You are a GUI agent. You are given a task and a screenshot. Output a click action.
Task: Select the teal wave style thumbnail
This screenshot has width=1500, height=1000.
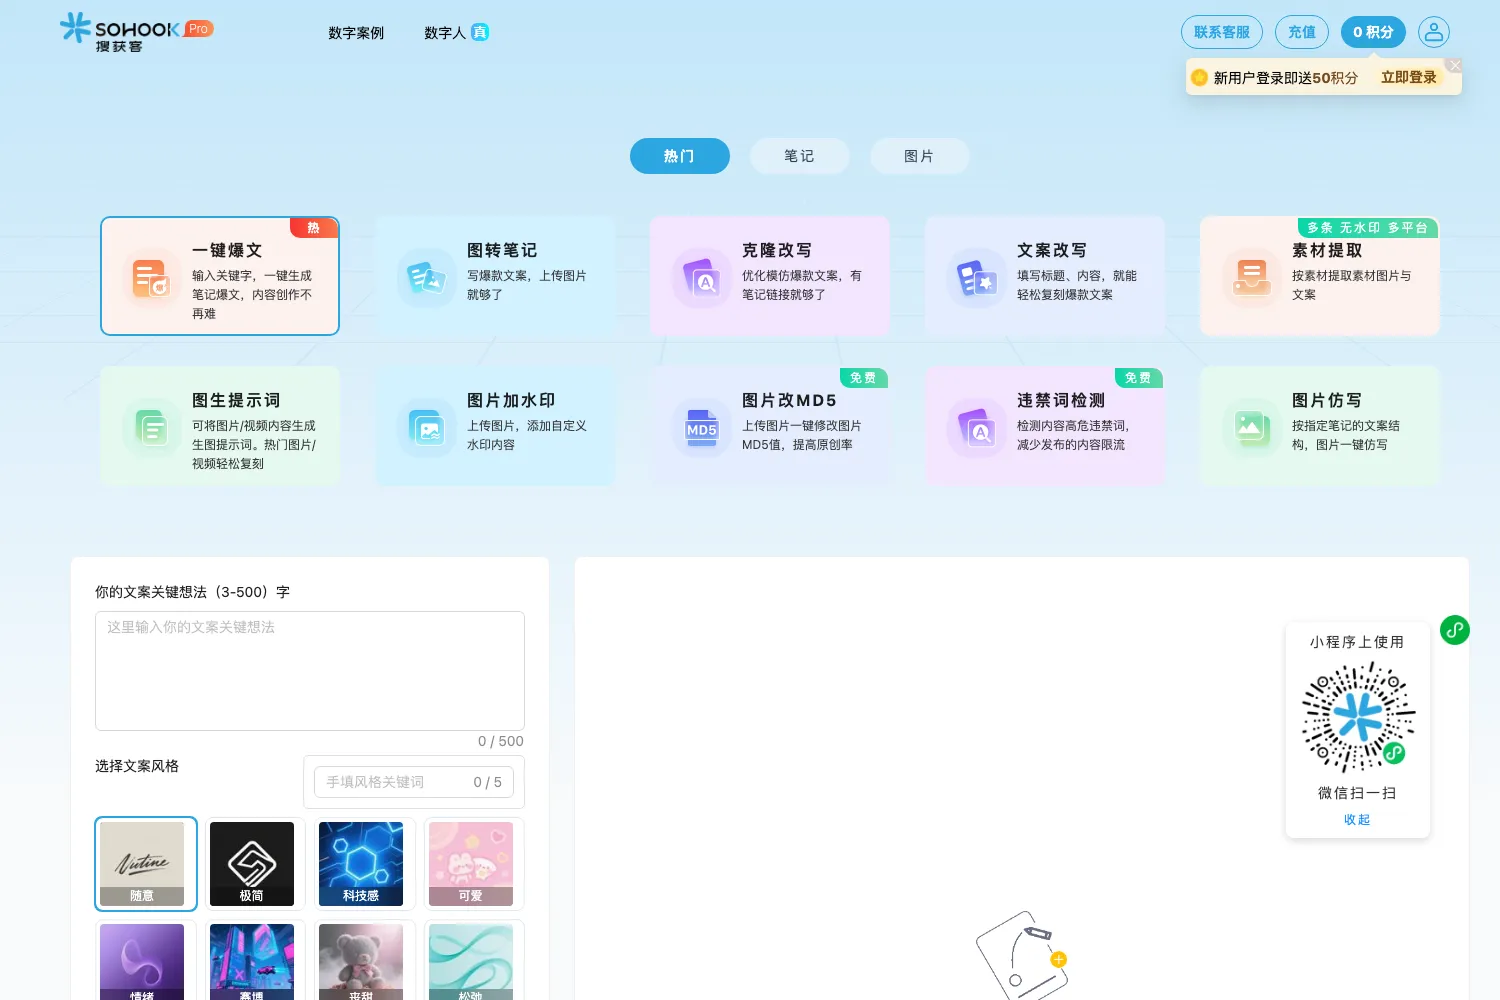click(x=471, y=962)
